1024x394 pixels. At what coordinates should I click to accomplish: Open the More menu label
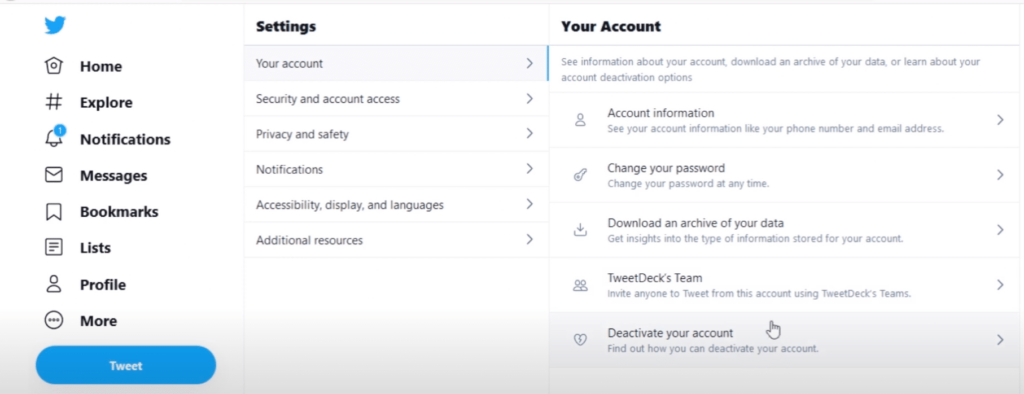point(99,321)
